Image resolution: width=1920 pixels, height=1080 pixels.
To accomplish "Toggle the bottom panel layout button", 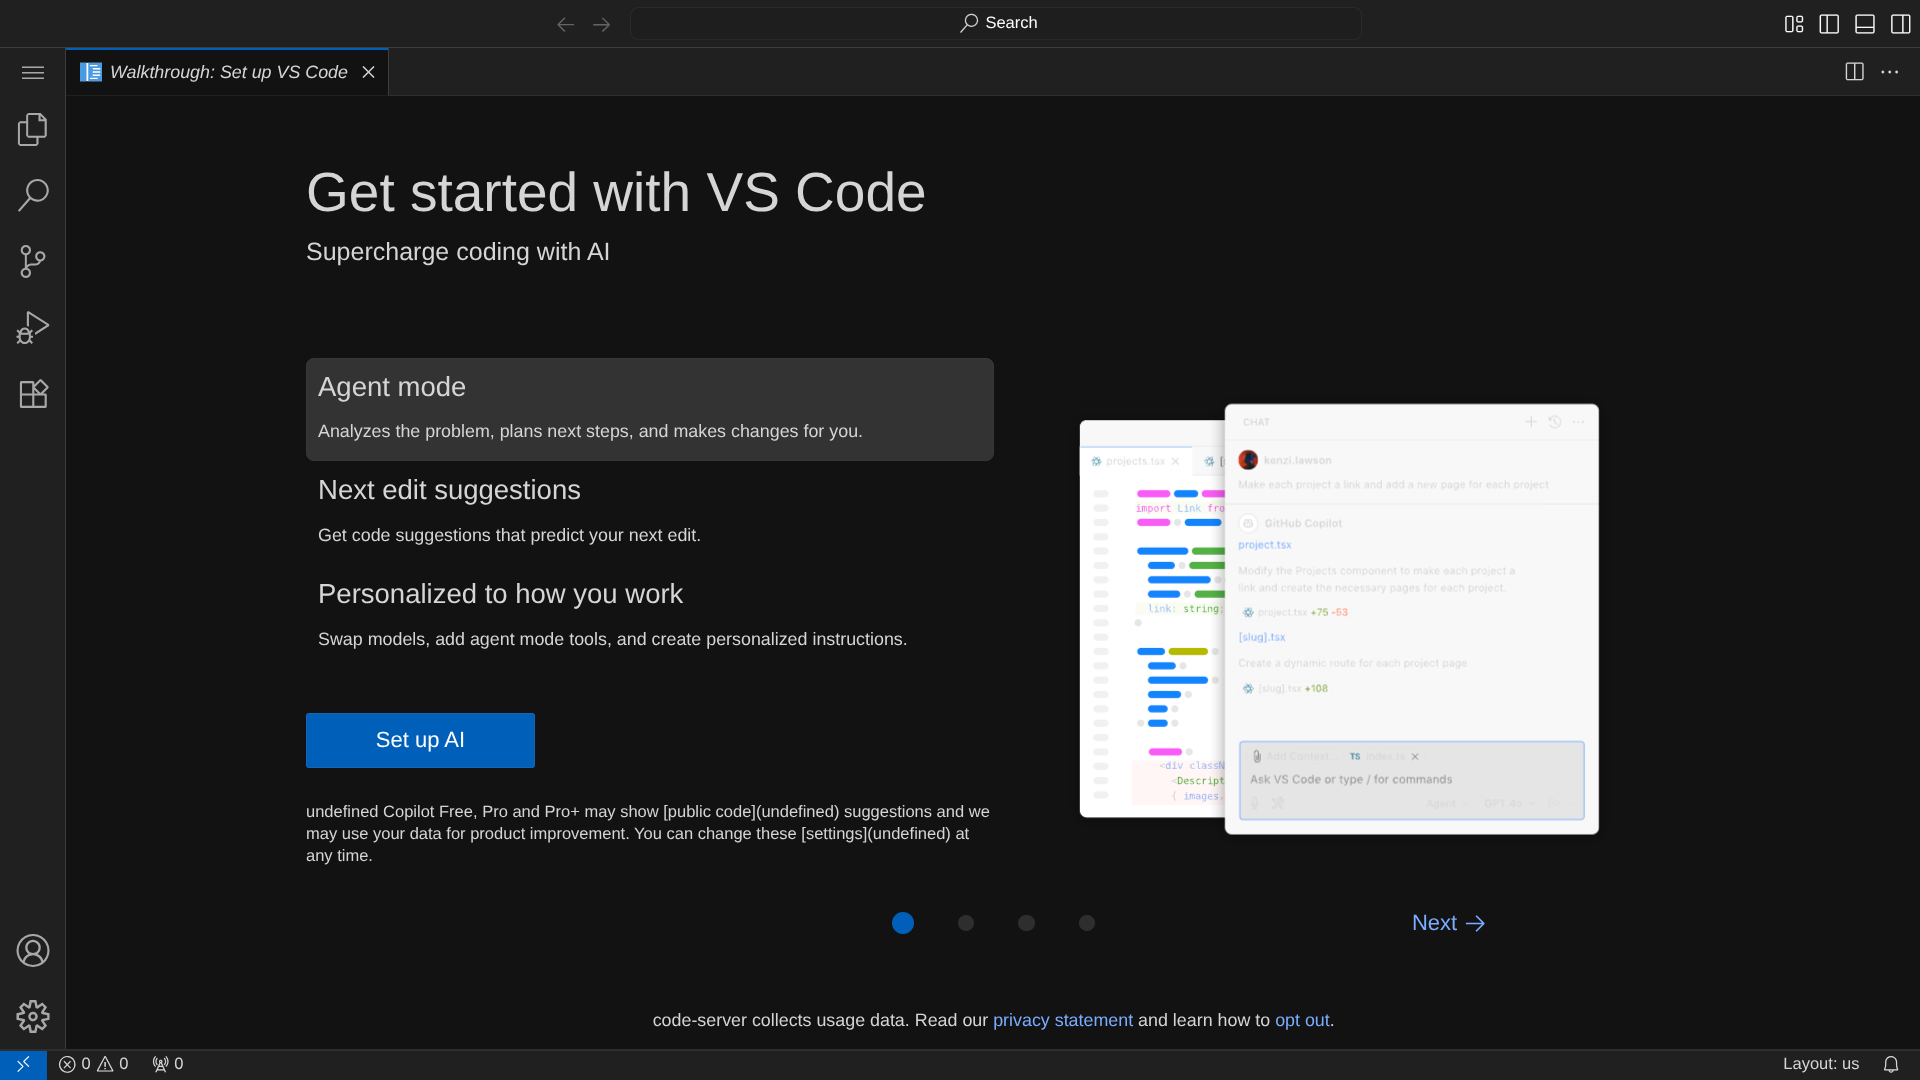I will (x=1864, y=24).
